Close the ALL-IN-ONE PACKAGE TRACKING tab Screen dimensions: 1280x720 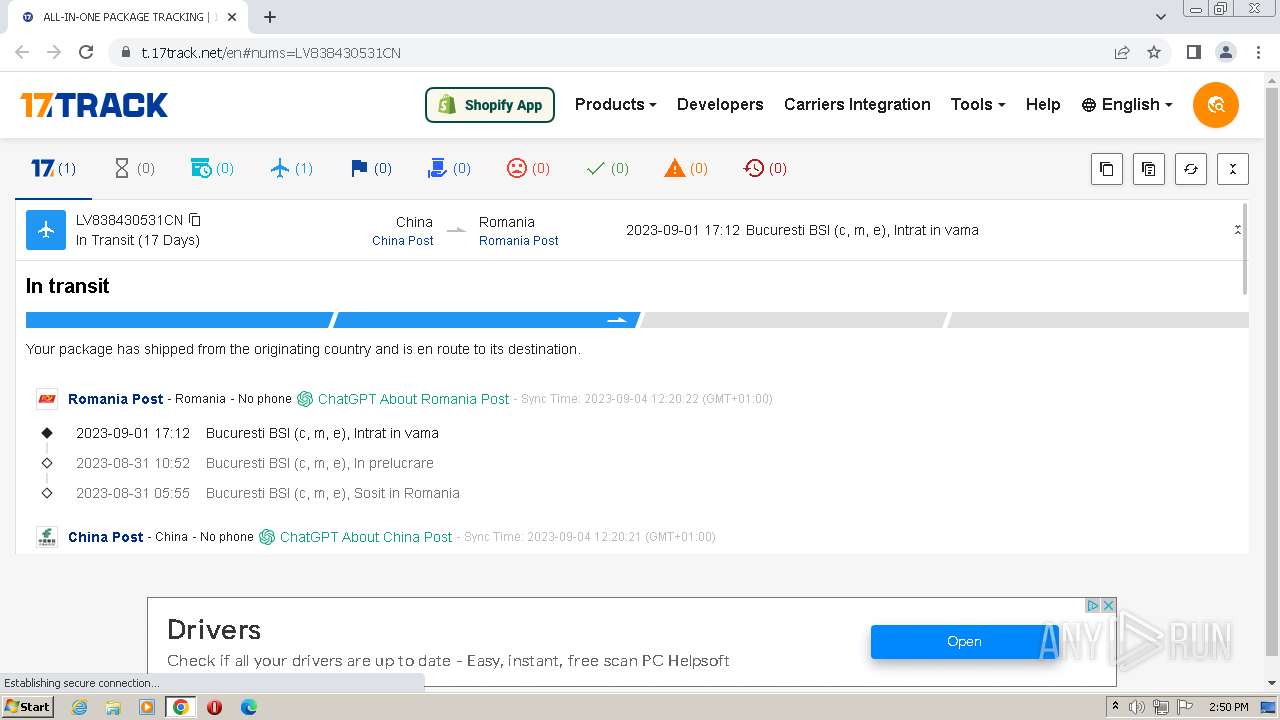click(x=232, y=17)
